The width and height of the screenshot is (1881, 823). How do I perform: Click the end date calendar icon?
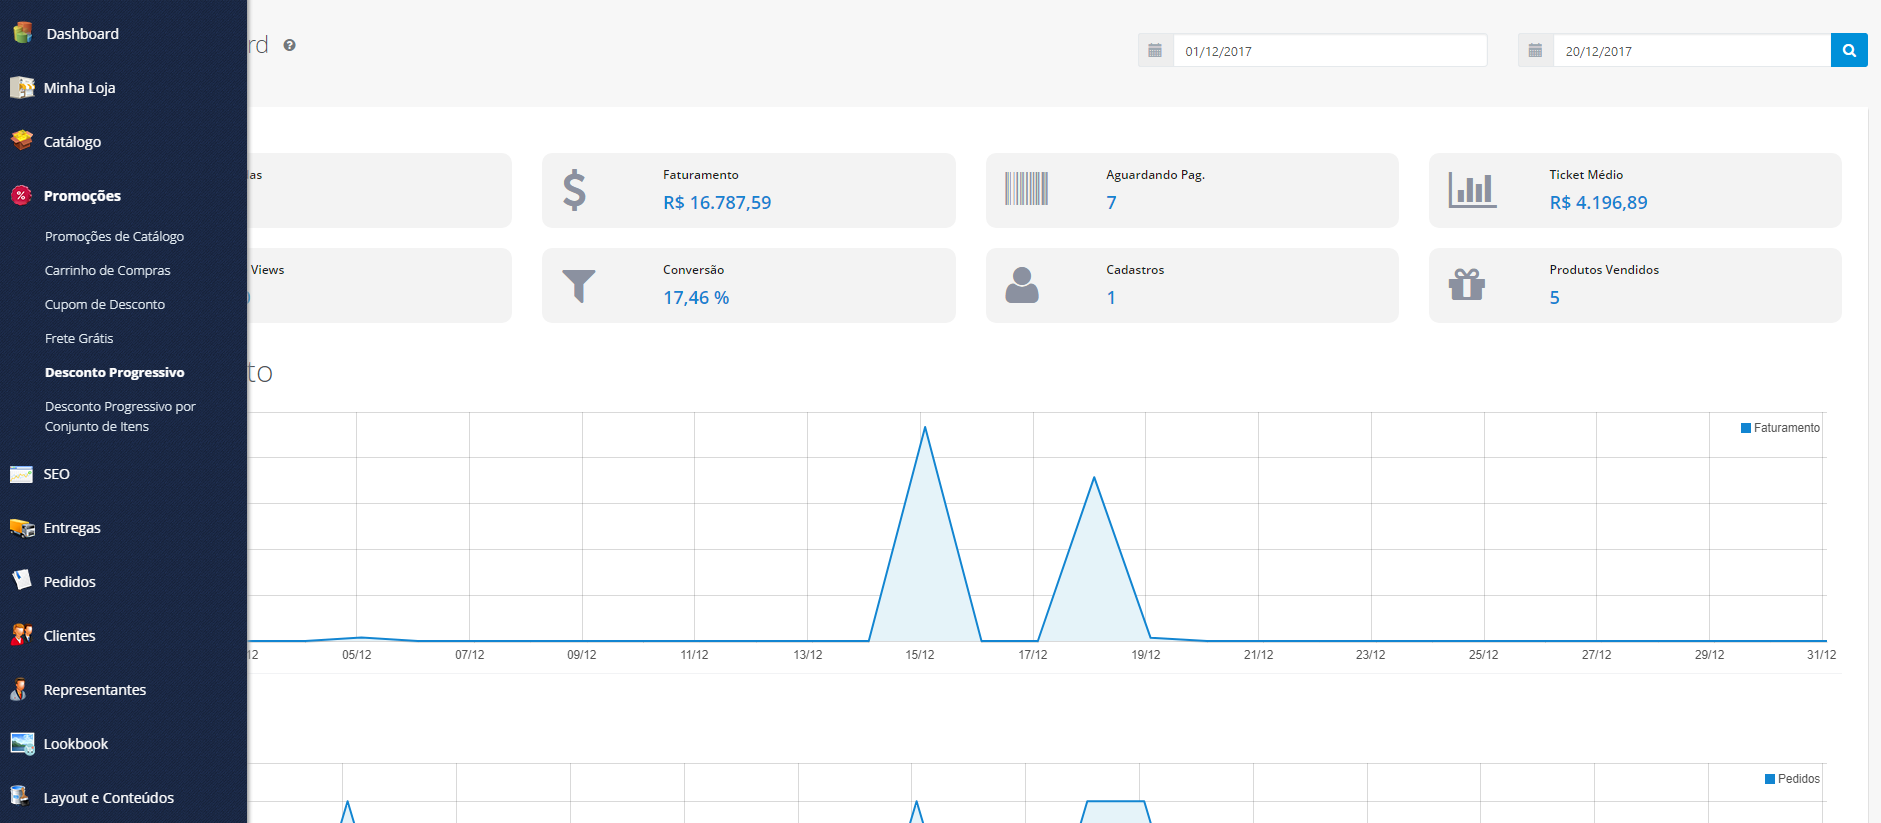pyautogui.click(x=1535, y=50)
